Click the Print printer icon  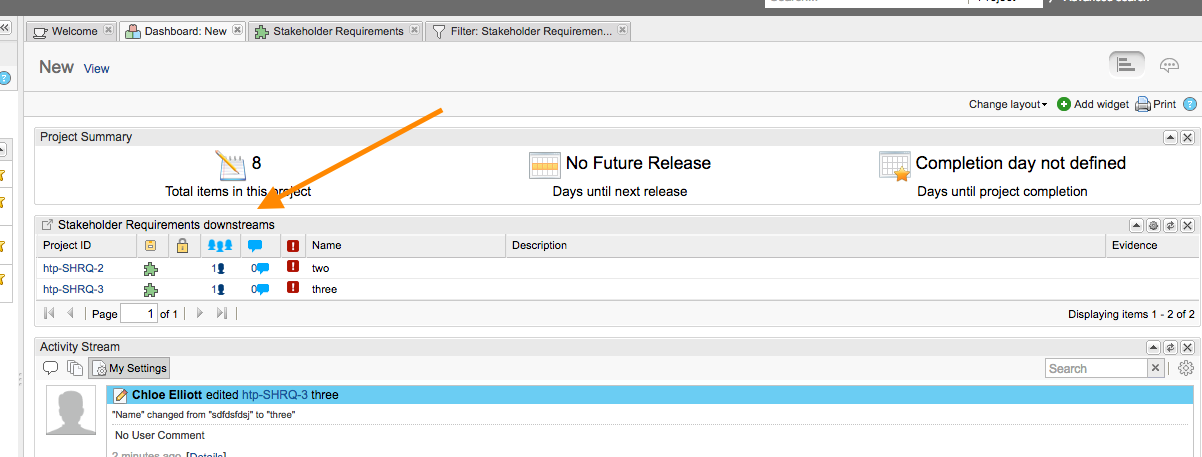tap(1143, 104)
